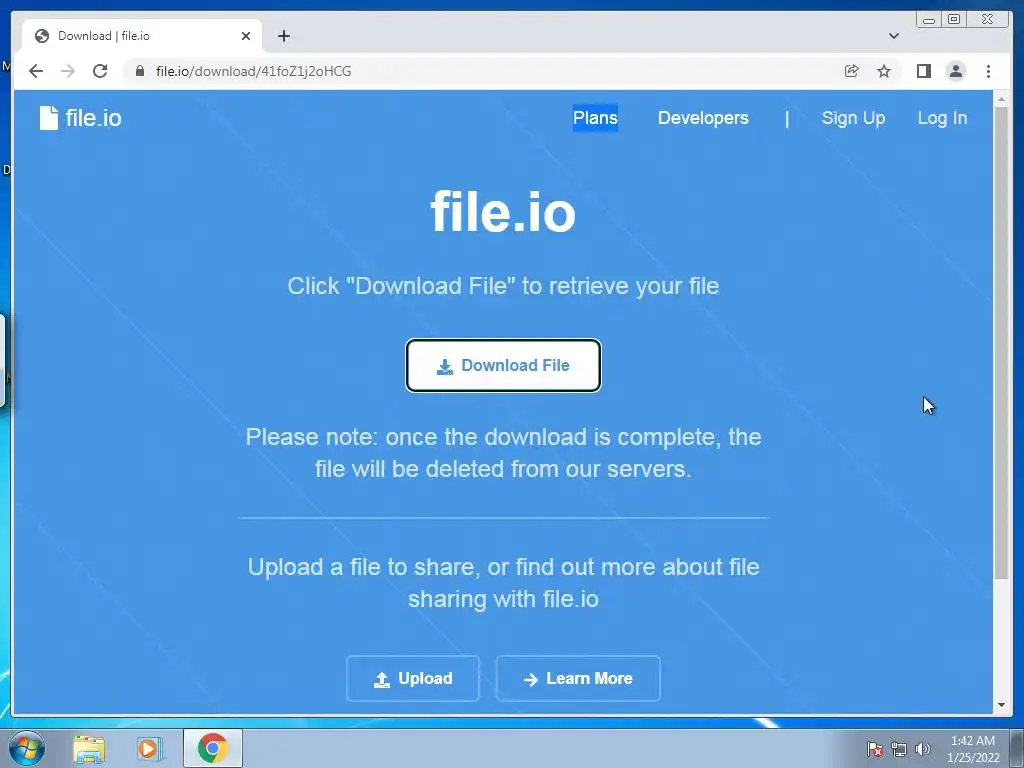
Task: Click the Chrome taskbar icon
Action: [212, 748]
